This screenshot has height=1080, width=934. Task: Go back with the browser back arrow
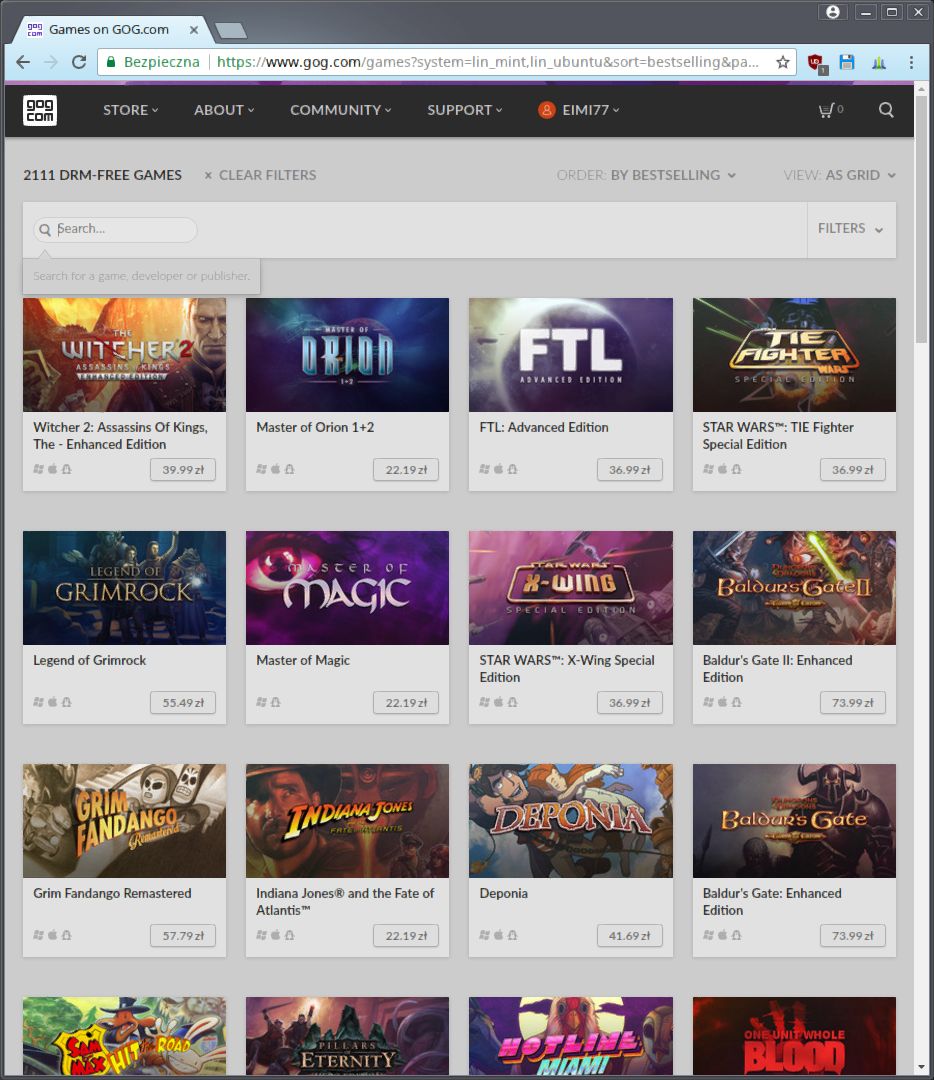pyautogui.click(x=23, y=63)
